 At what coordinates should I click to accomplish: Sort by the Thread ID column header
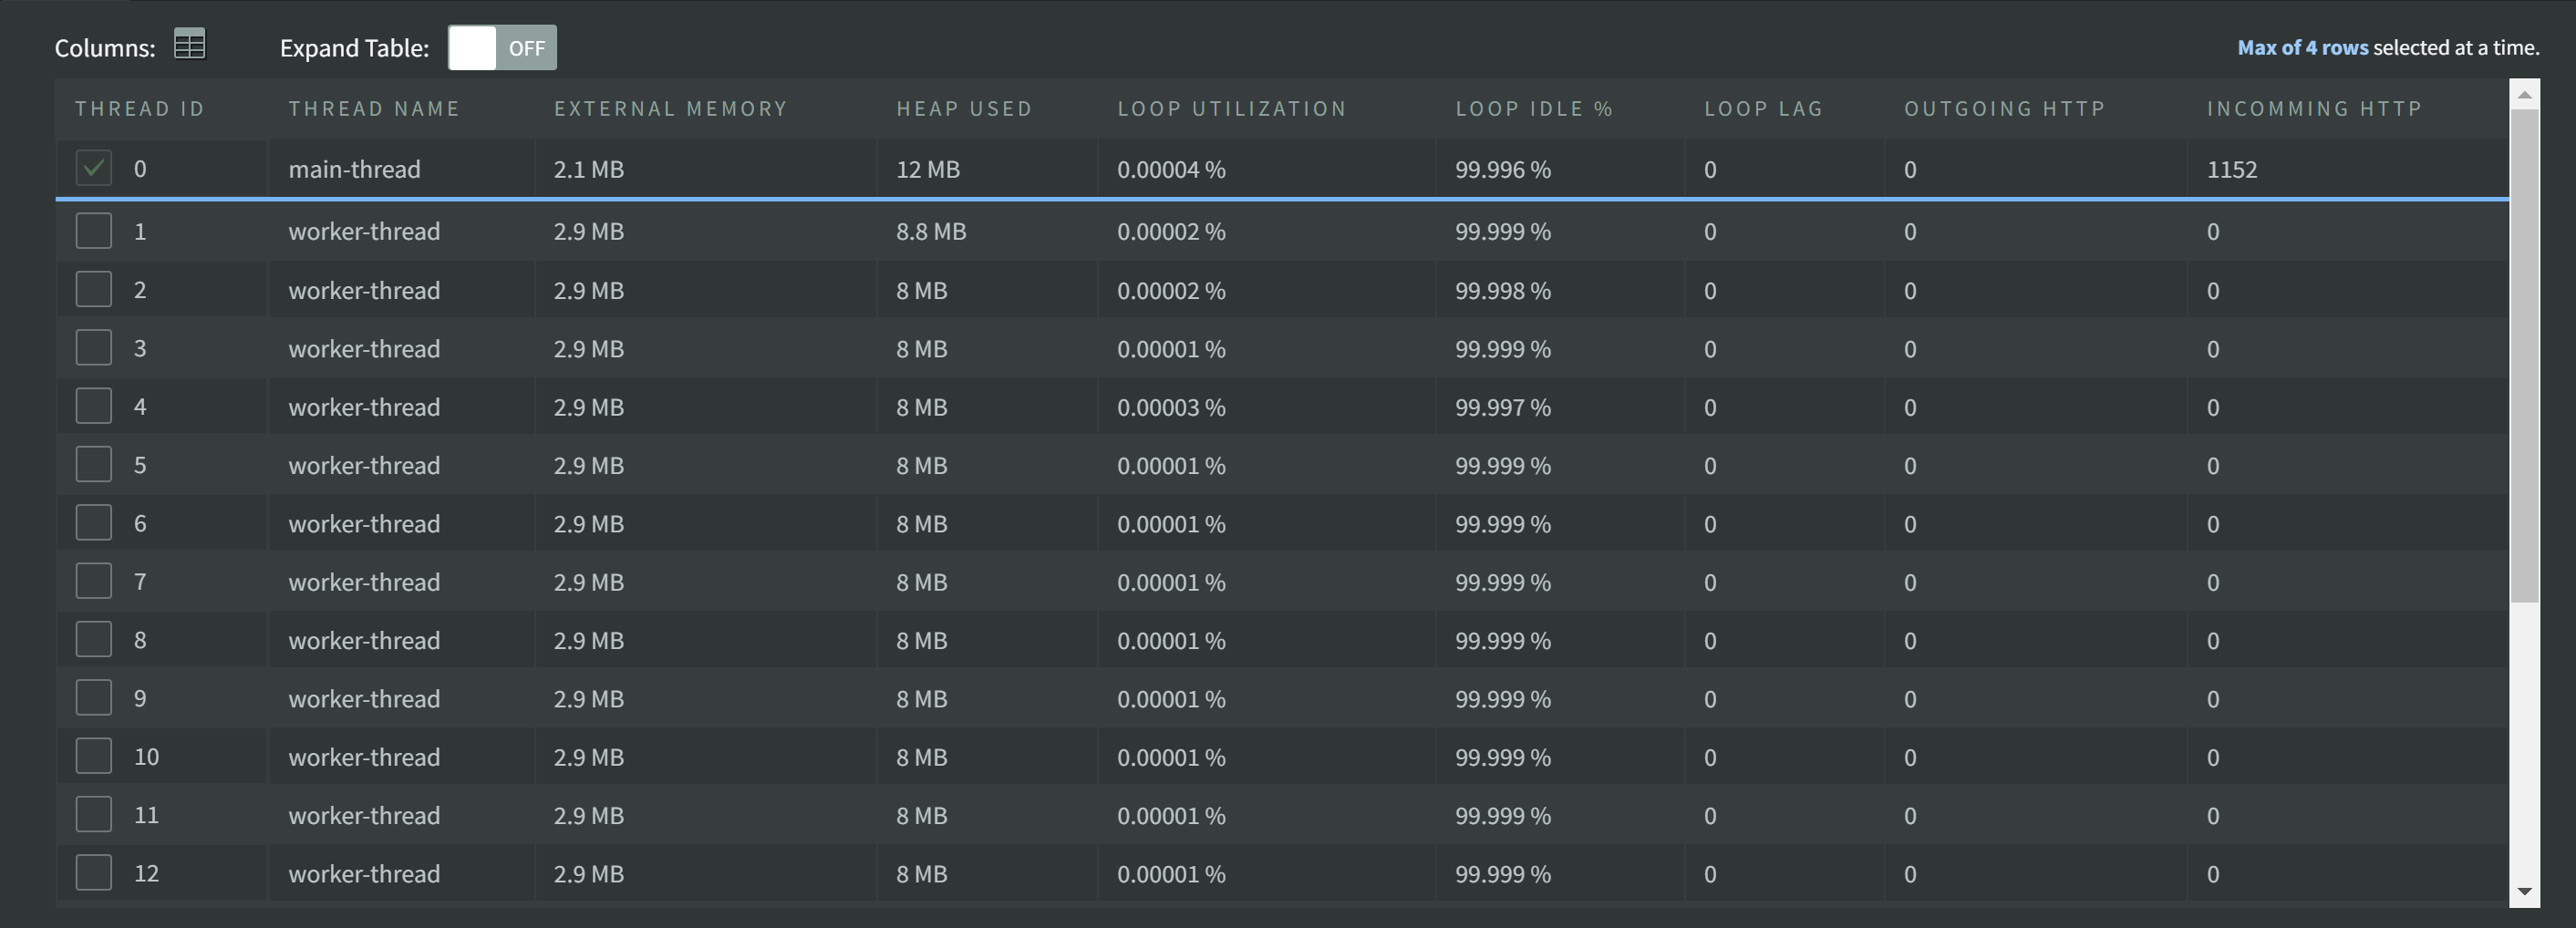coord(139,108)
